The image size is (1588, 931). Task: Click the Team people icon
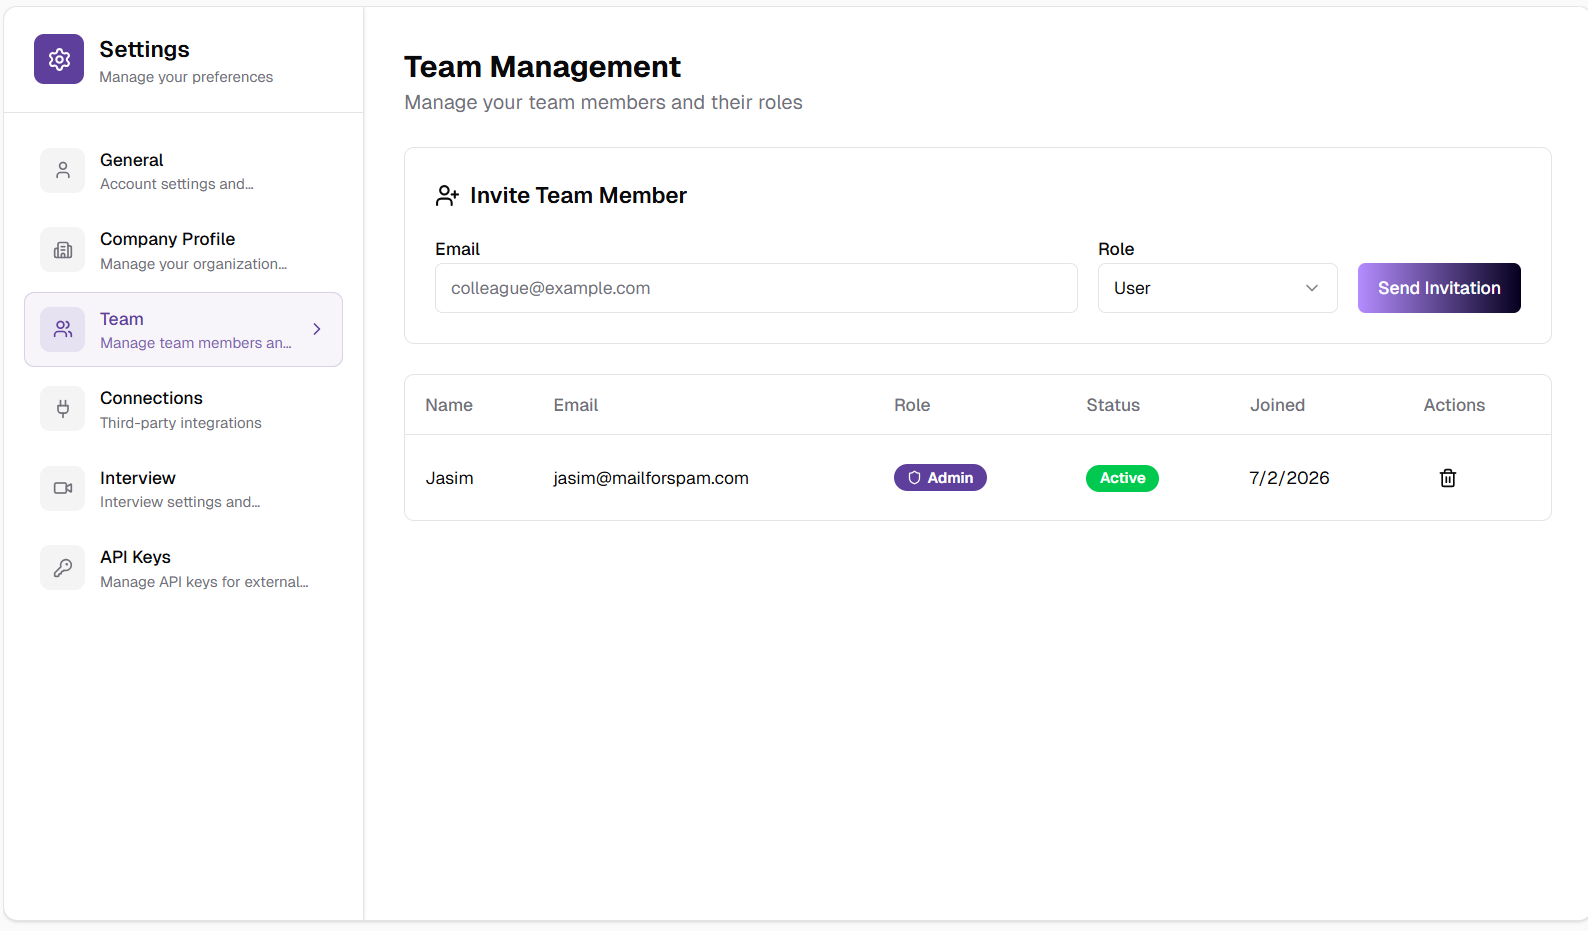click(63, 329)
